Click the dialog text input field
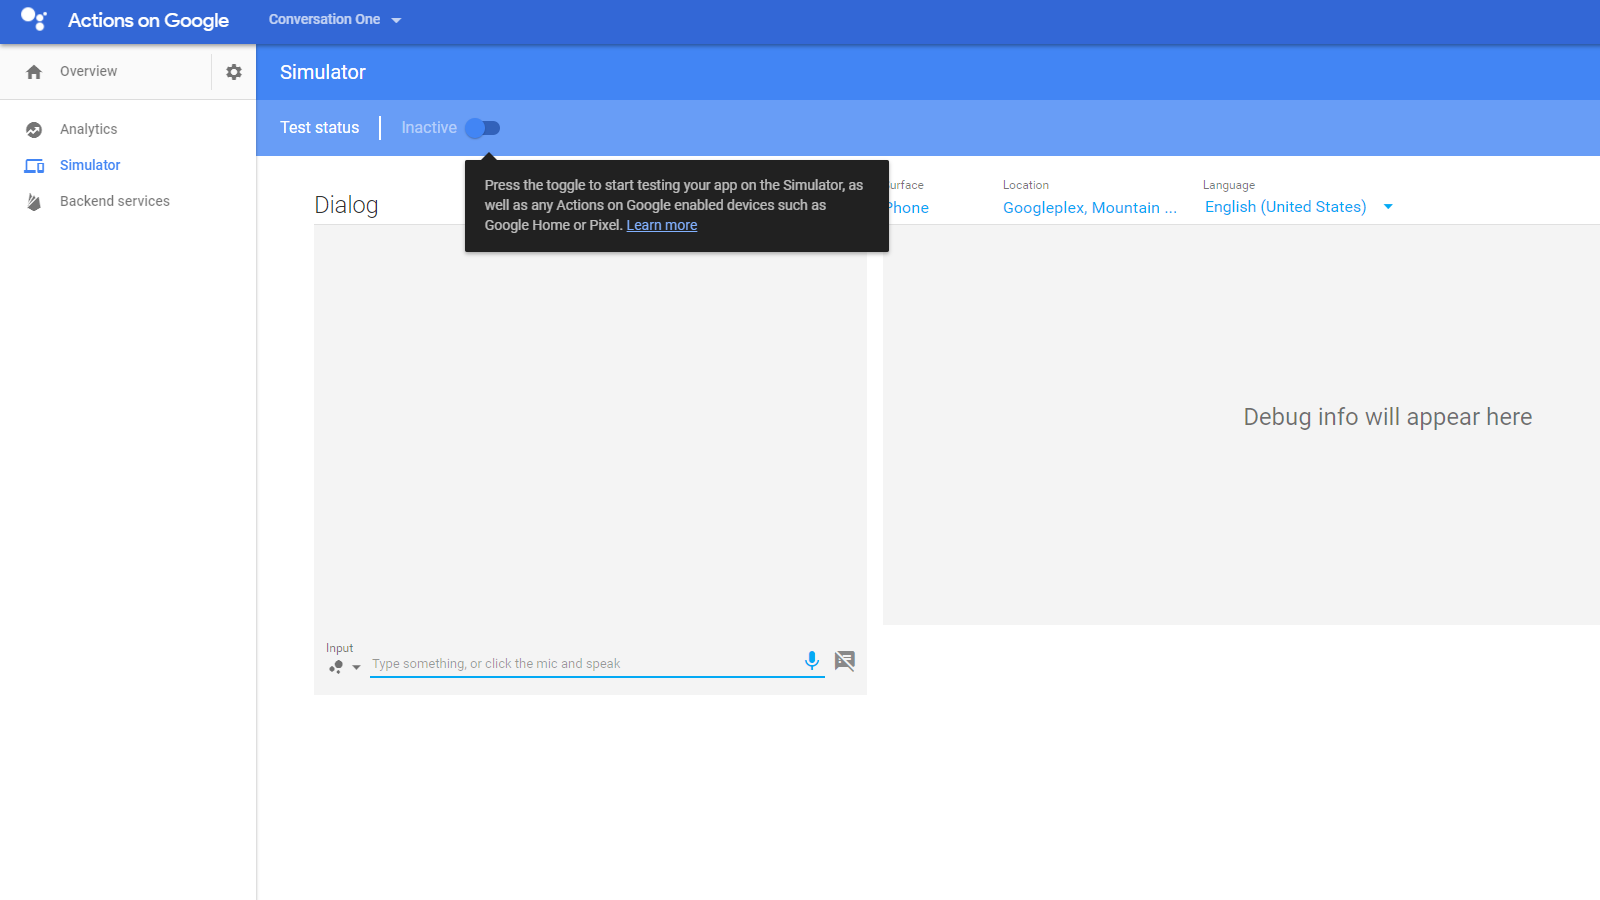The image size is (1600, 900). [x=585, y=664]
